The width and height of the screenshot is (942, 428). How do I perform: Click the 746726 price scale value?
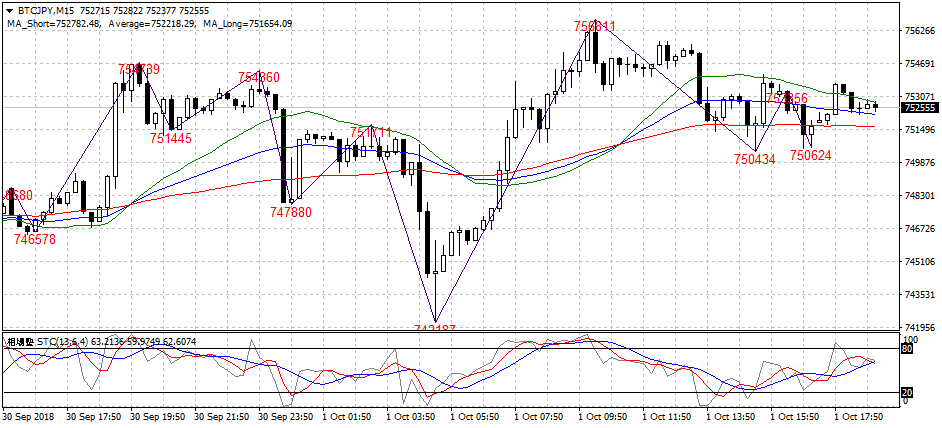click(919, 229)
